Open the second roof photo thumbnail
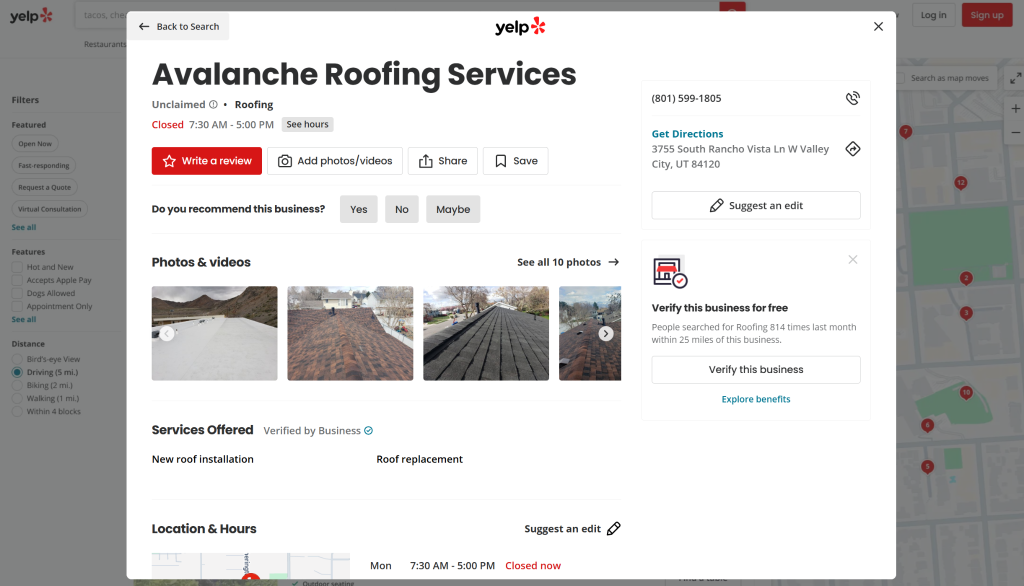This screenshot has width=1024, height=586. point(350,334)
